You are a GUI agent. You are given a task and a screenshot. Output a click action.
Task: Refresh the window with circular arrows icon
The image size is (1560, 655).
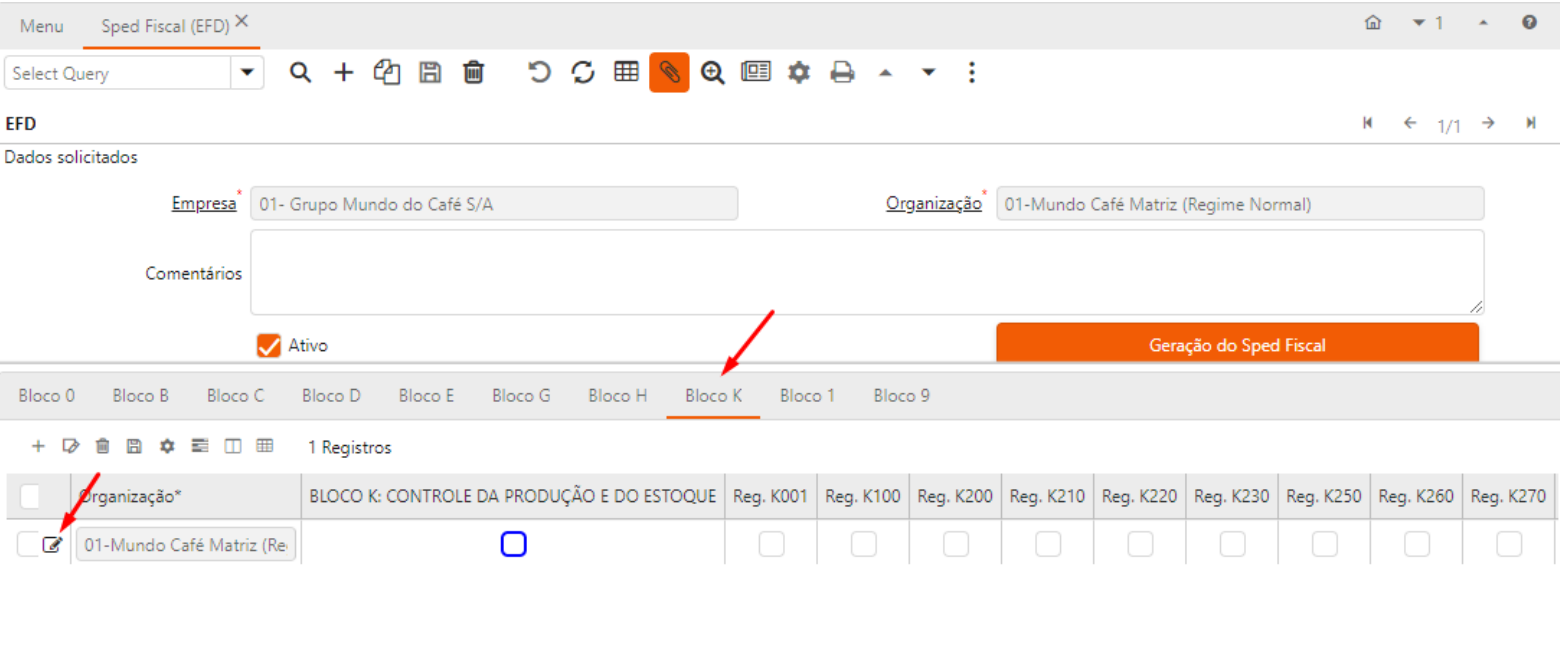583,73
